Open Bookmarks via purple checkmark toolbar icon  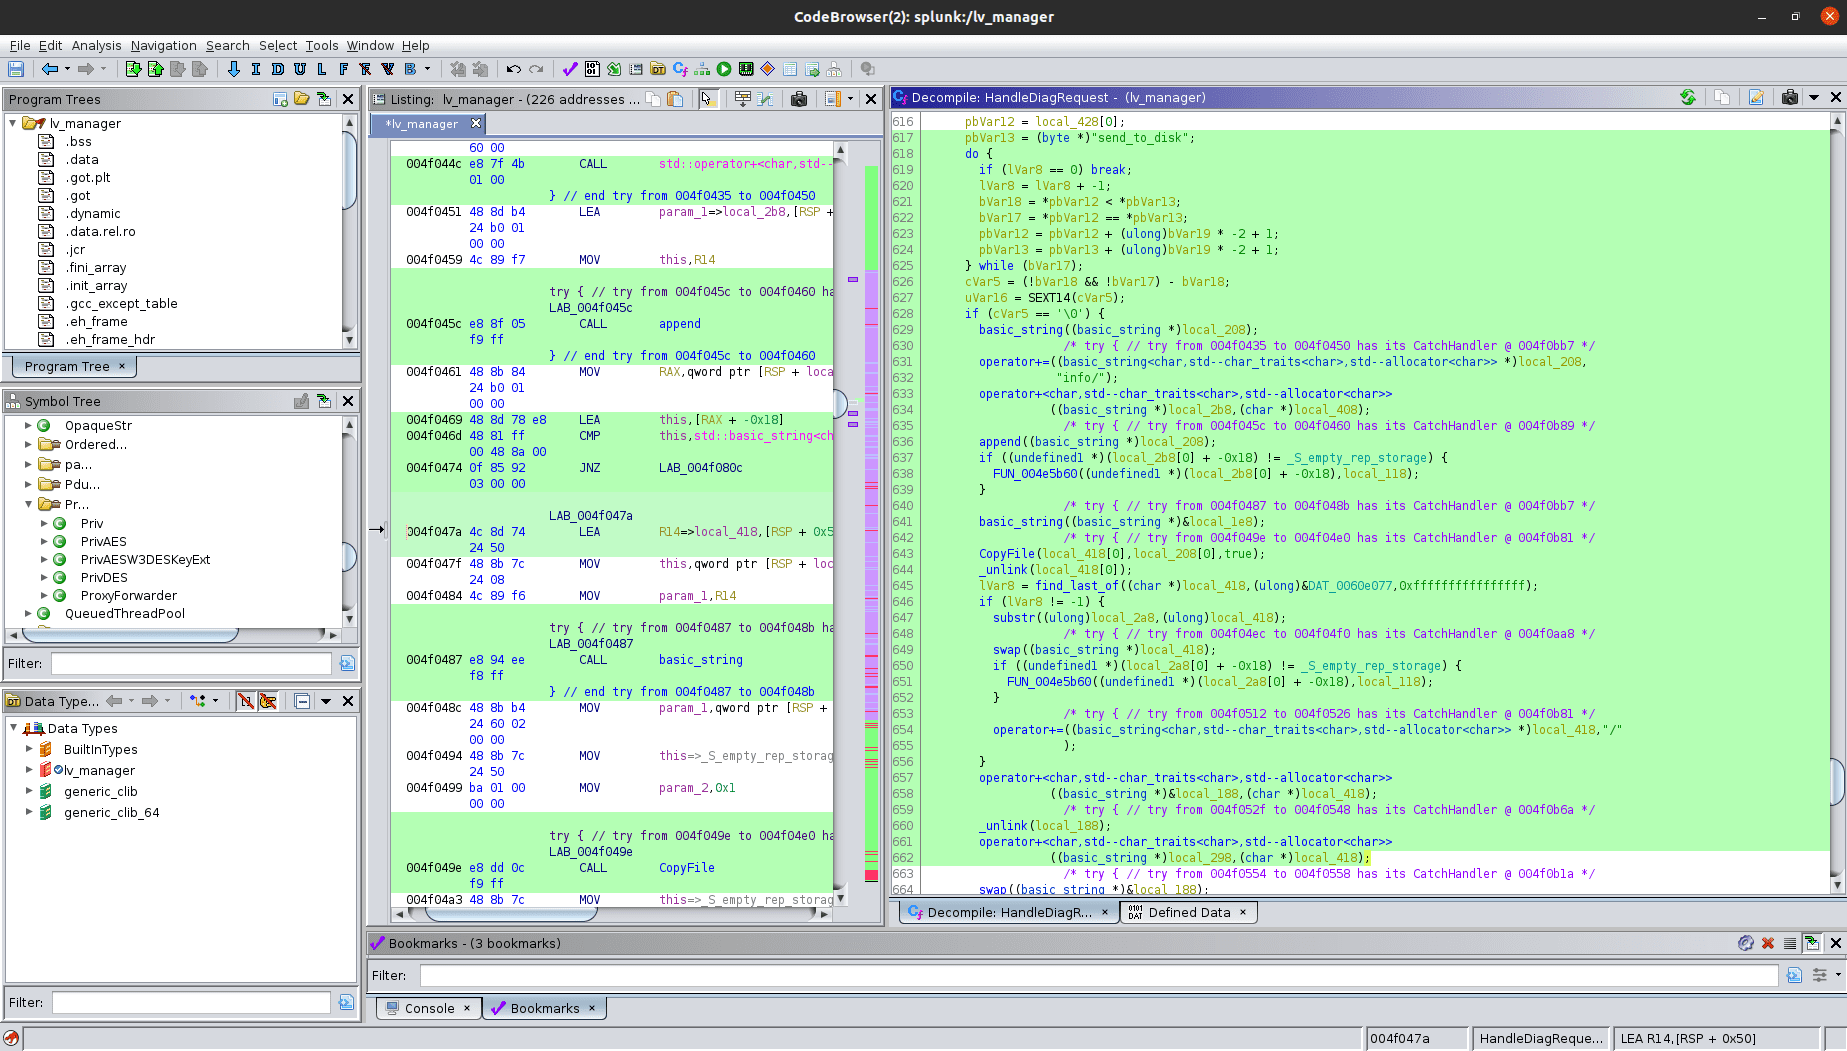(570, 69)
